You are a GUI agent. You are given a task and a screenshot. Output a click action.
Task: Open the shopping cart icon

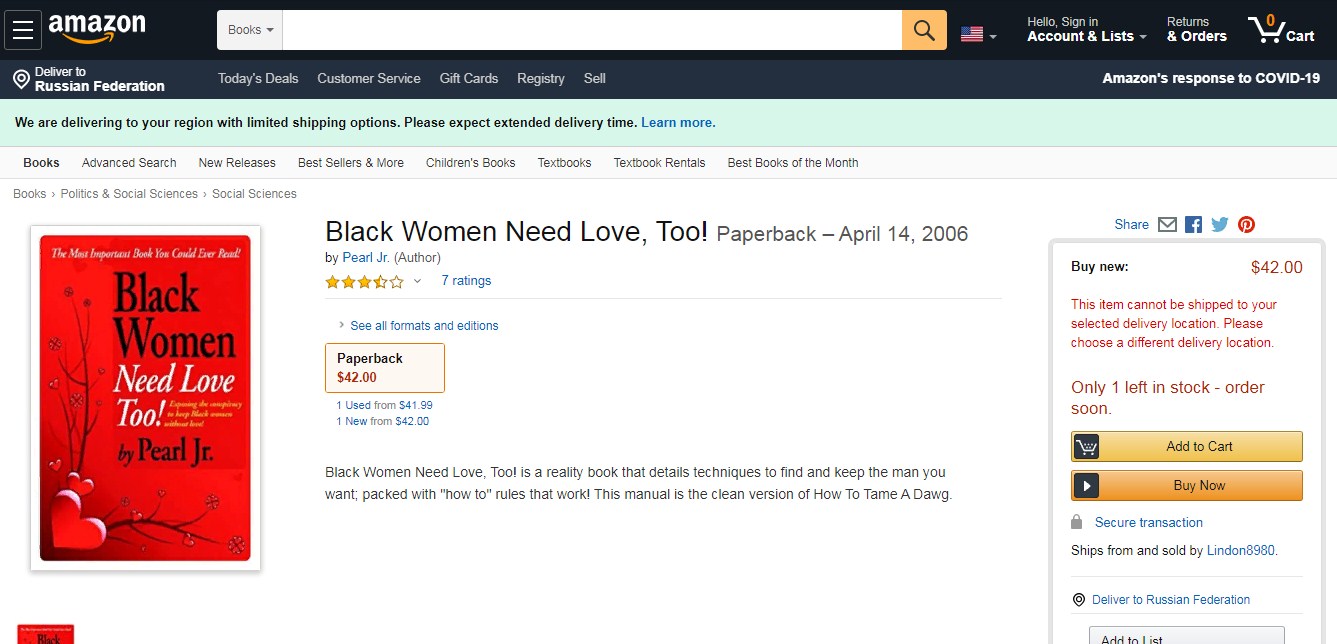[x=1281, y=30]
